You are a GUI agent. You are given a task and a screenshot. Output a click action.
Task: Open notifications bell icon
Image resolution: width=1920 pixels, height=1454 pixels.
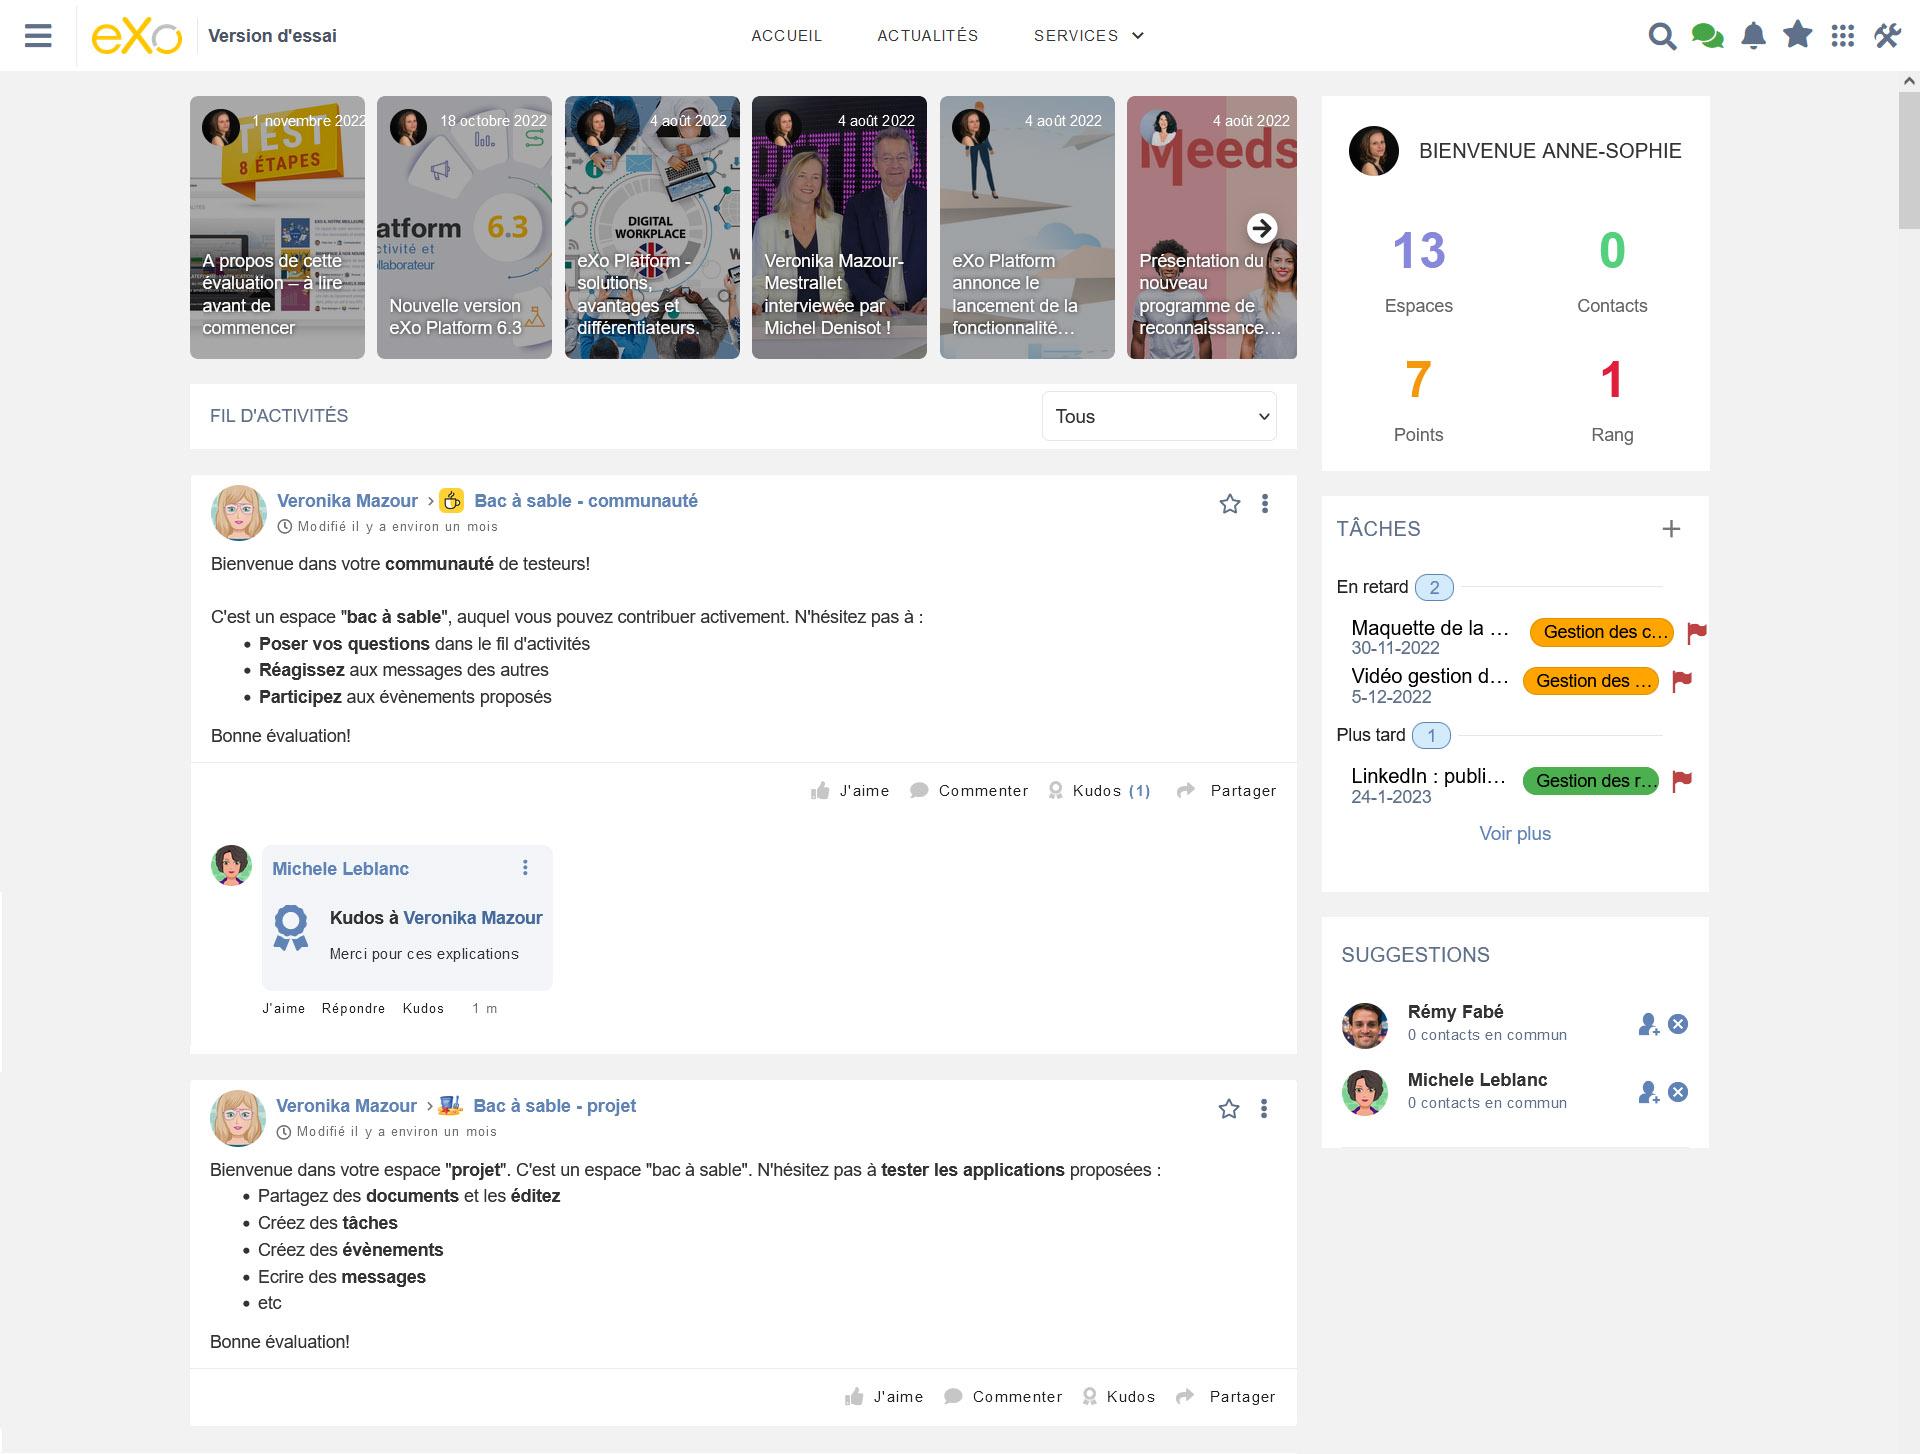pyautogui.click(x=1753, y=36)
